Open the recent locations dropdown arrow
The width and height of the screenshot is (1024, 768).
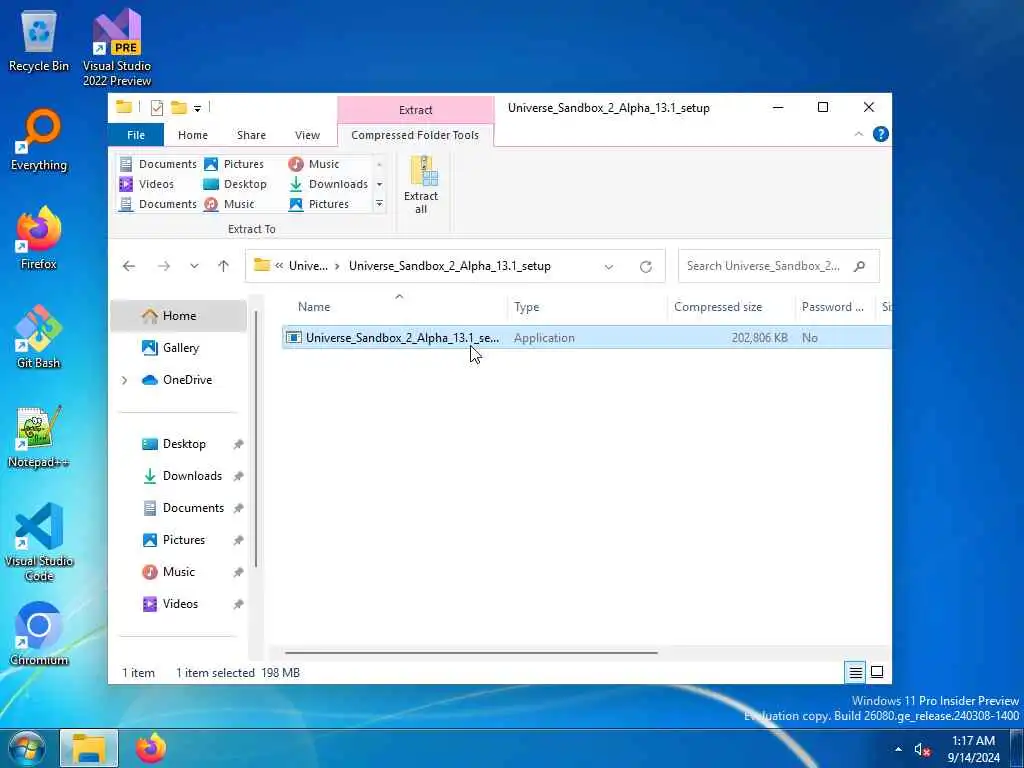coord(194,266)
